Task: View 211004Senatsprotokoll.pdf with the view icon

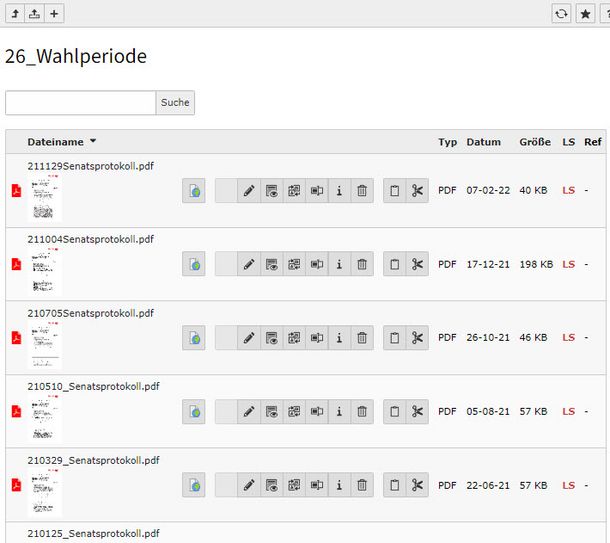Action: pos(271,264)
